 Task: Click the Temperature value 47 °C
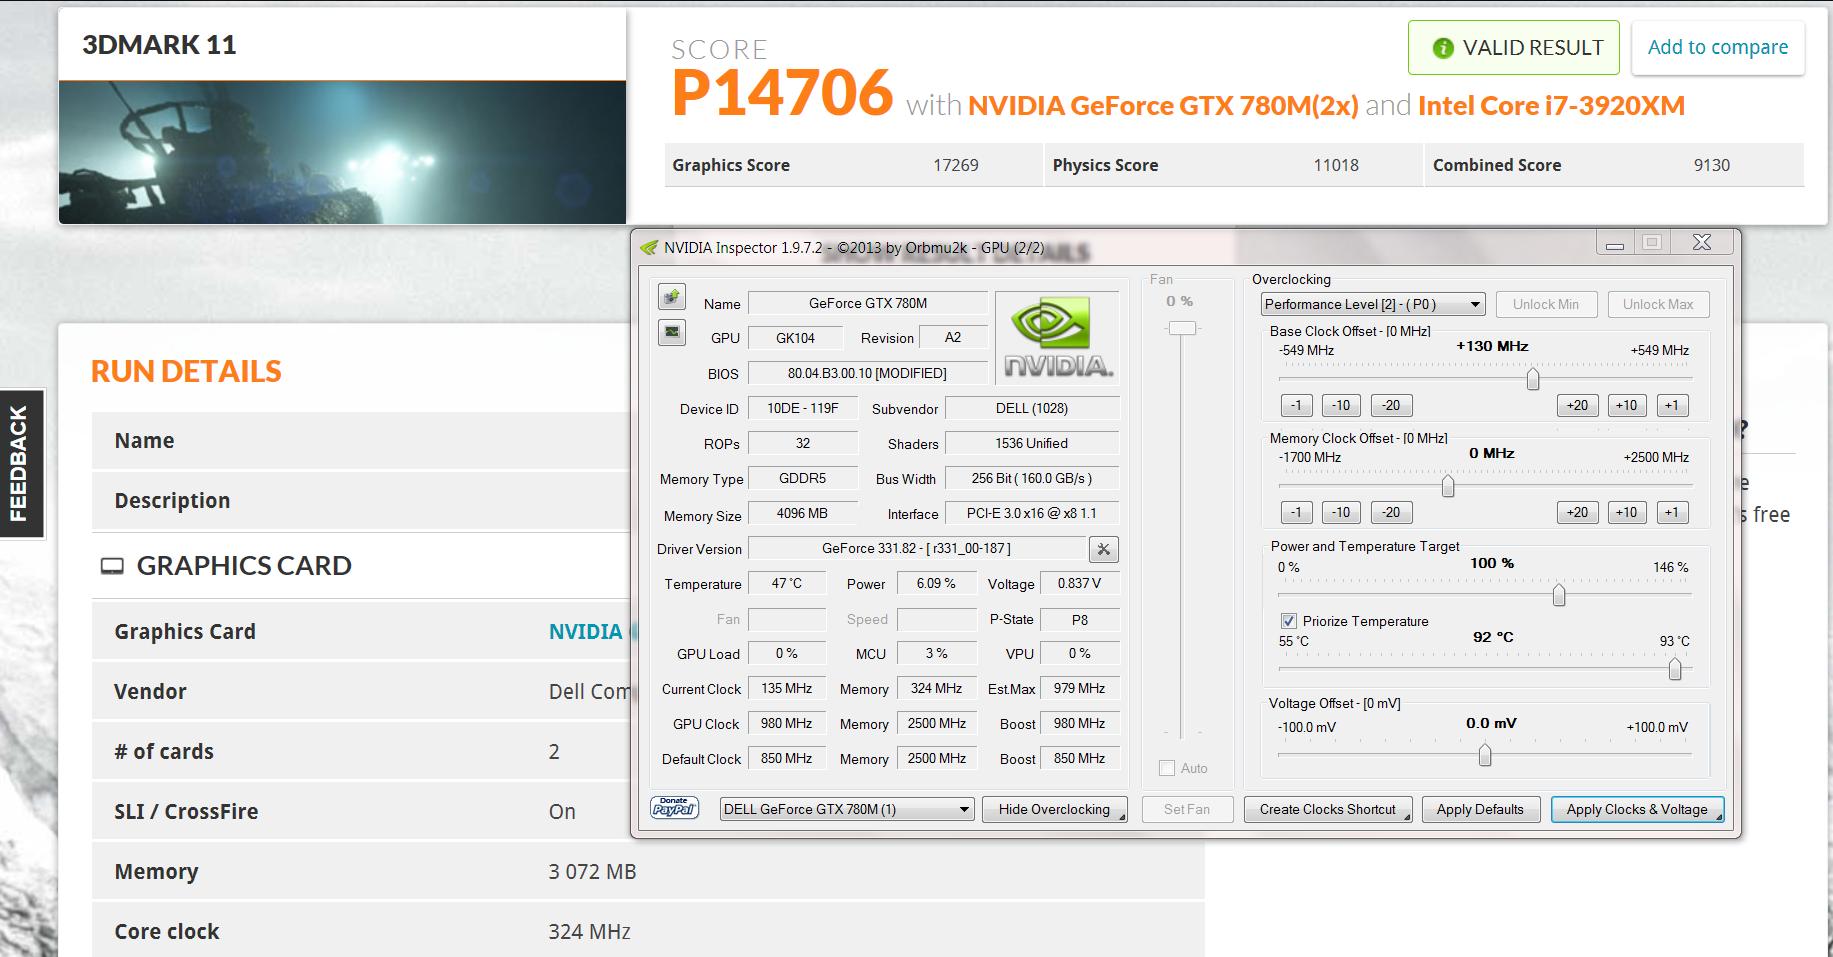click(787, 583)
